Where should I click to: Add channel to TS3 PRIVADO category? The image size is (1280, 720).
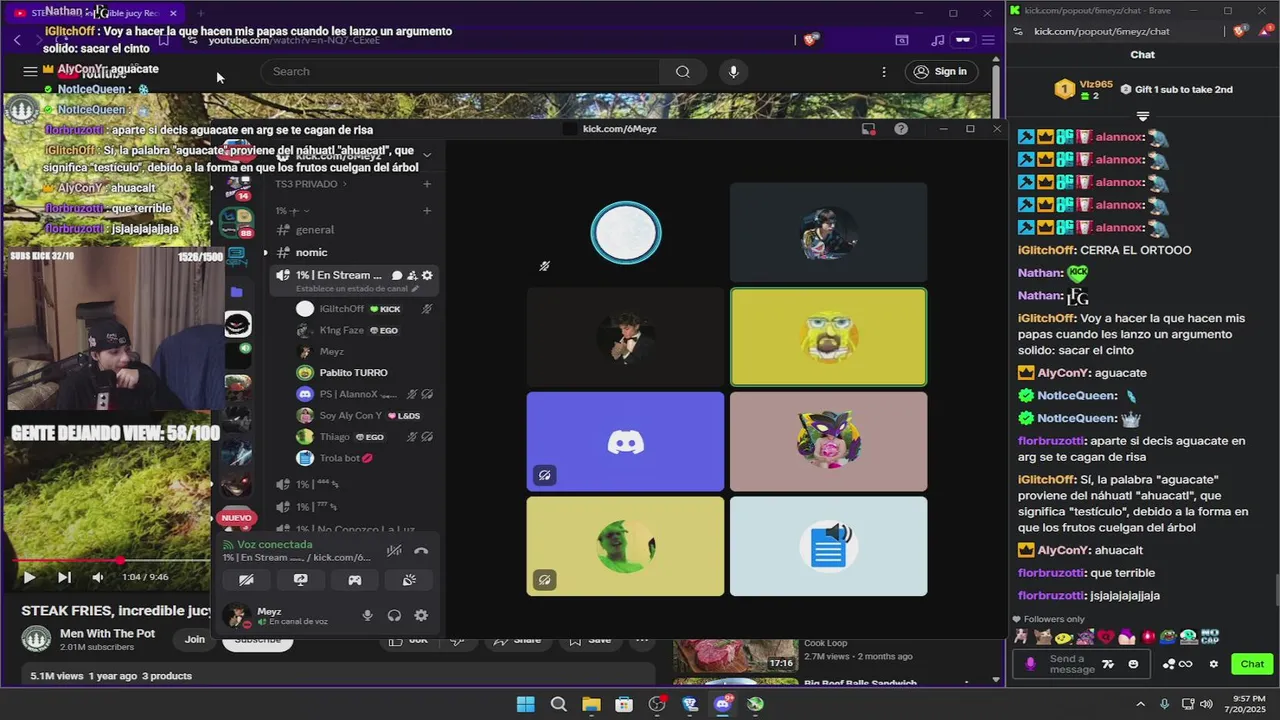click(x=427, y=184)
